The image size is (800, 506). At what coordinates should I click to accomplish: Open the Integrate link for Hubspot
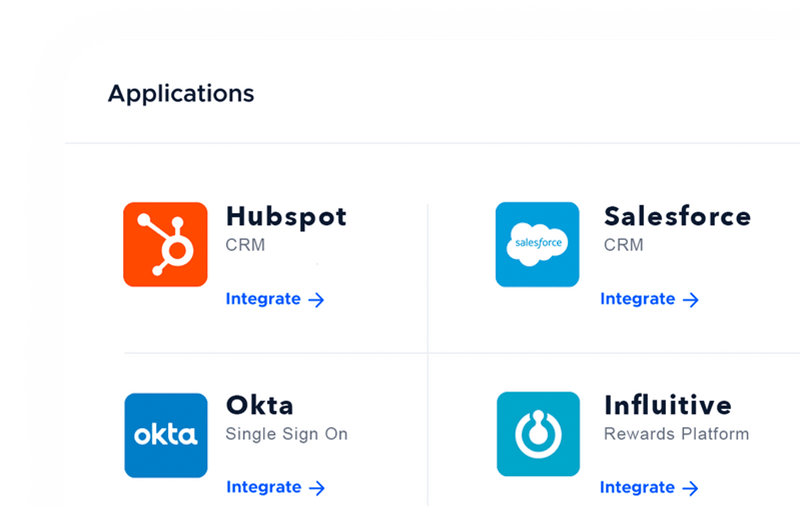pyautogui.click(x=263, y=298)
